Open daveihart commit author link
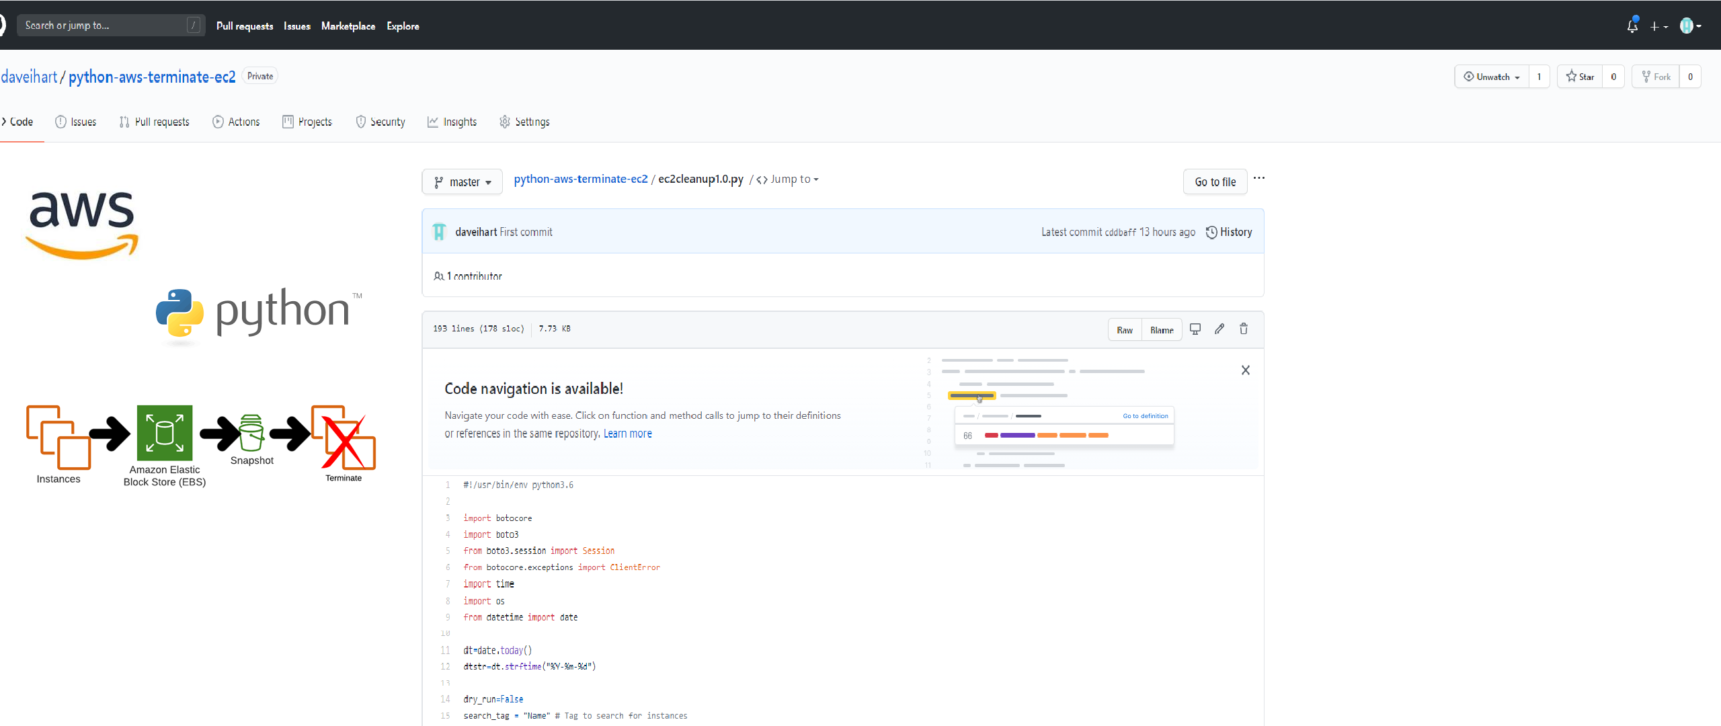Image resolution: width=1721 pixels, height=726 pixels. click(x=476, y=232)
